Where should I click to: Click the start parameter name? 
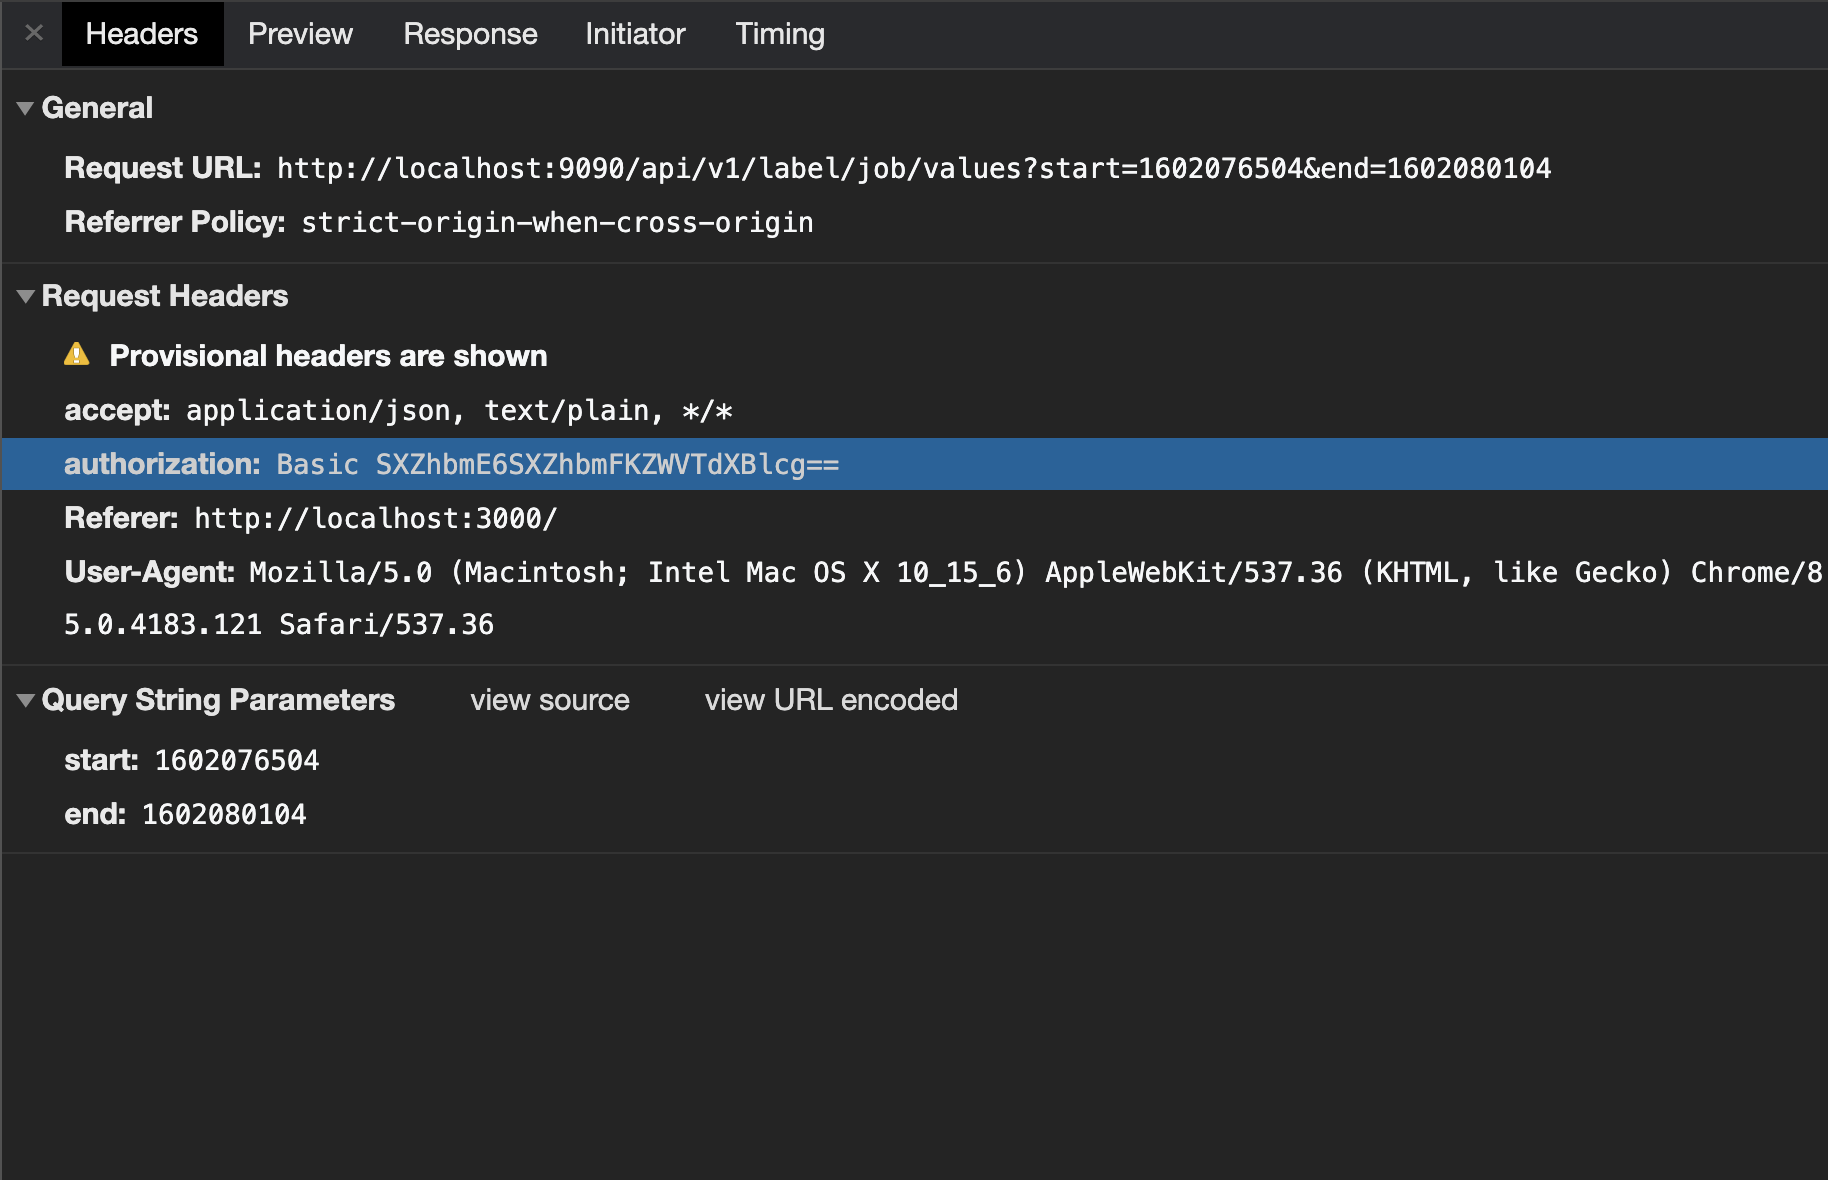point(101,760)
